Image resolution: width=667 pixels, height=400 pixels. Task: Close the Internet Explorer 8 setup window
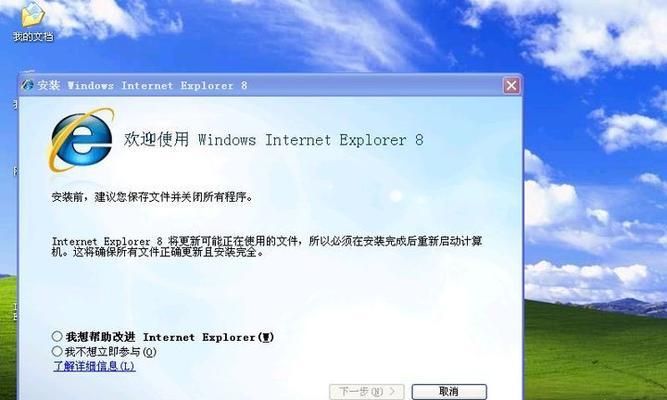[x=511, y=86]
